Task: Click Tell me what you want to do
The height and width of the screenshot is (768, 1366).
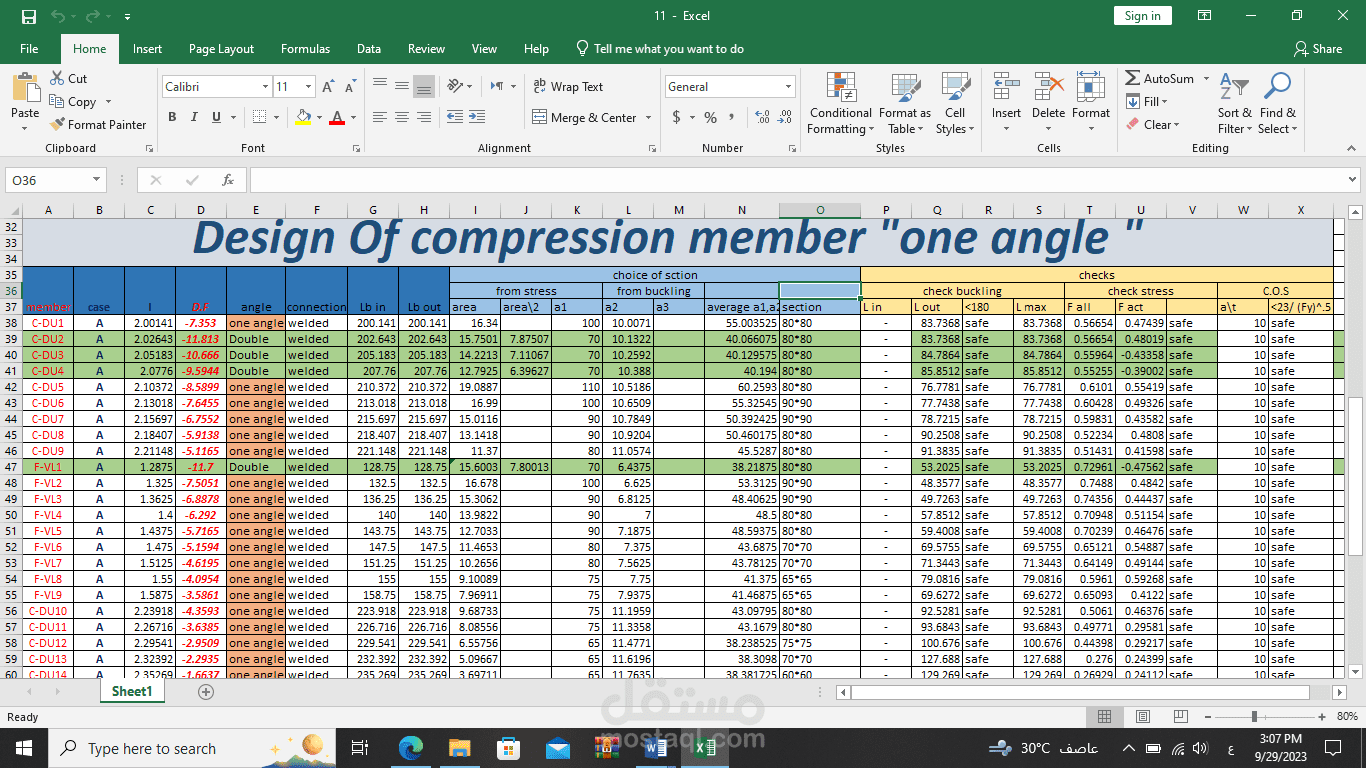Action: 660,48
